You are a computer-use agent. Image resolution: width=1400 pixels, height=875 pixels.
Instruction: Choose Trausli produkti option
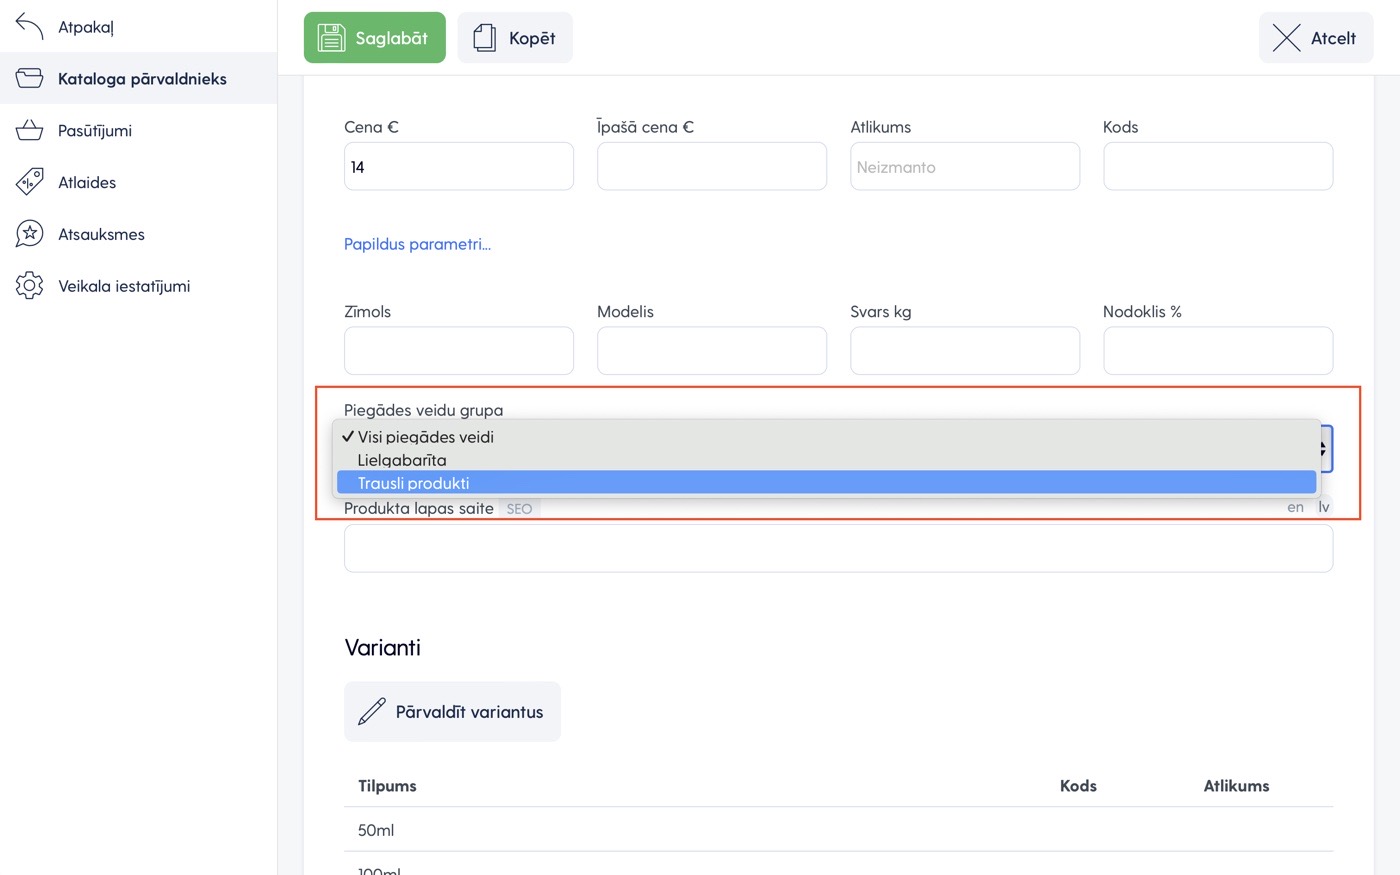826,483
